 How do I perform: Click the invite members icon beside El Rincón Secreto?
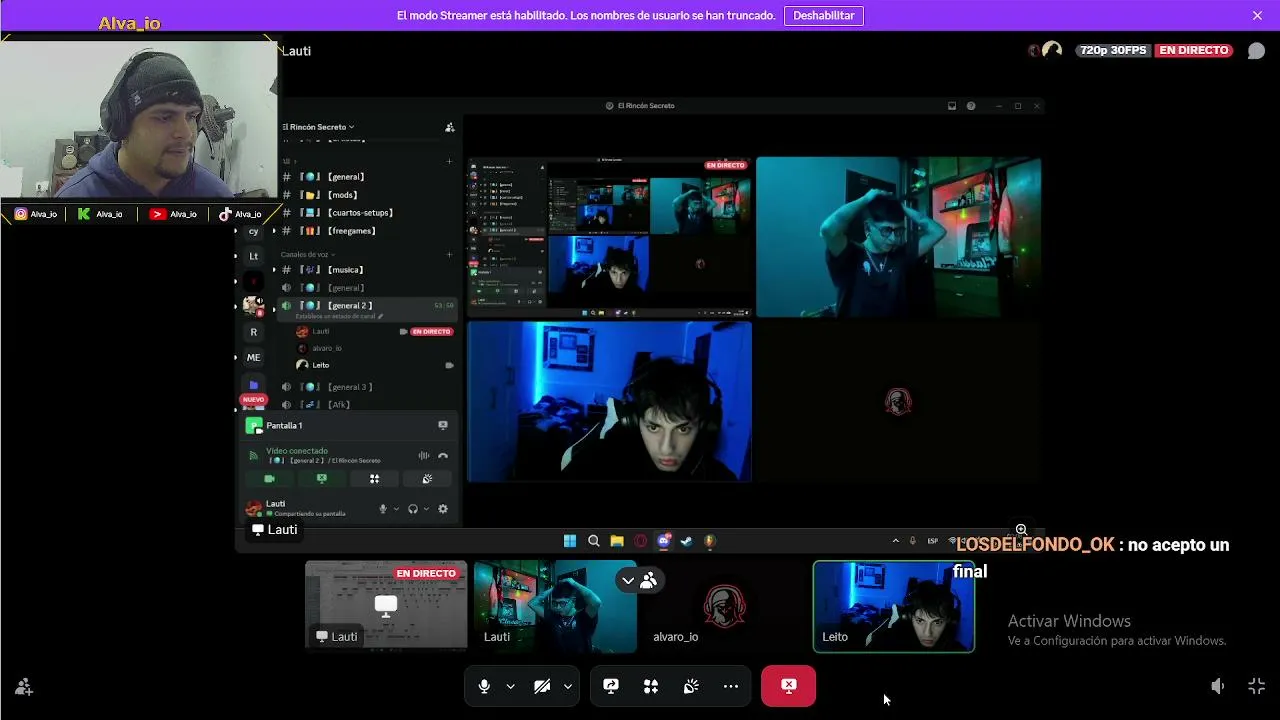[x=449, y=127]
